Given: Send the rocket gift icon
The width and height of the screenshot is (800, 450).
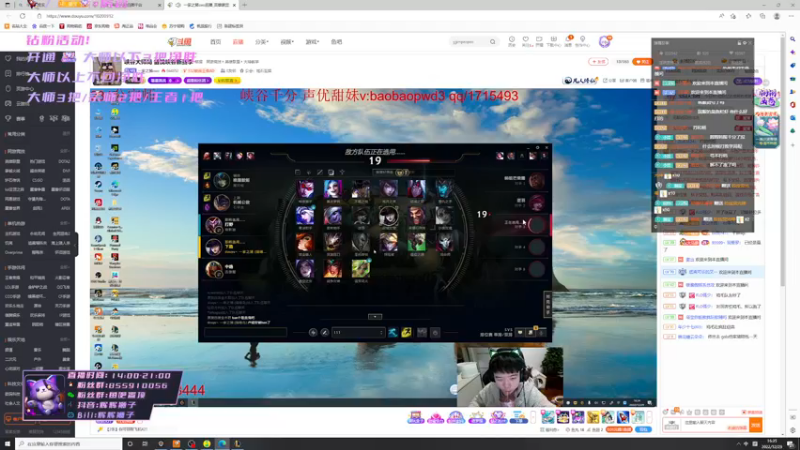Looking at the screenshot, I should (x=623, y=417).
